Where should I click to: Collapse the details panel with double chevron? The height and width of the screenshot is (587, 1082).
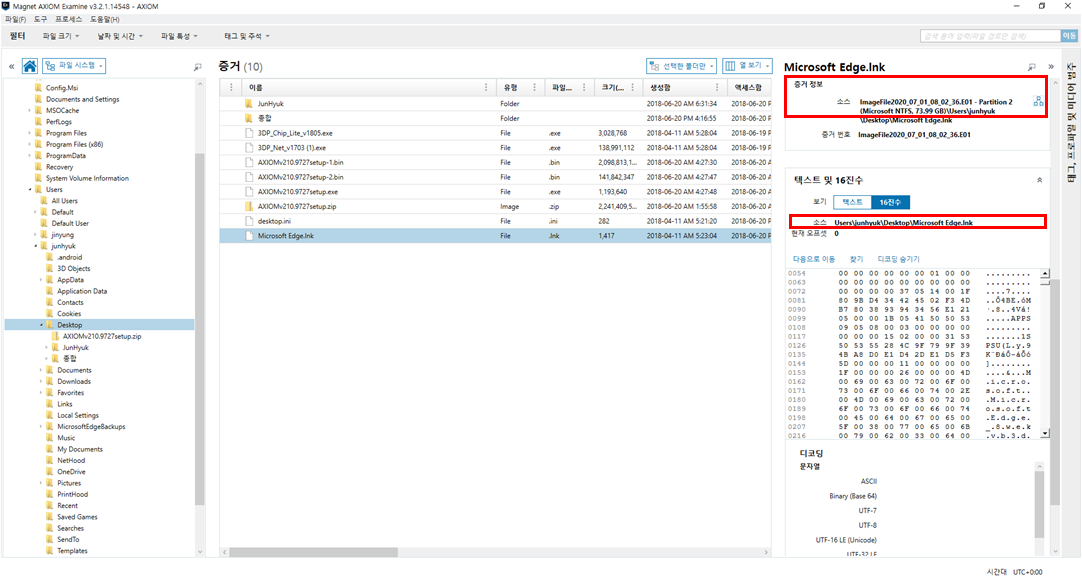click(x=1051, y=67)
